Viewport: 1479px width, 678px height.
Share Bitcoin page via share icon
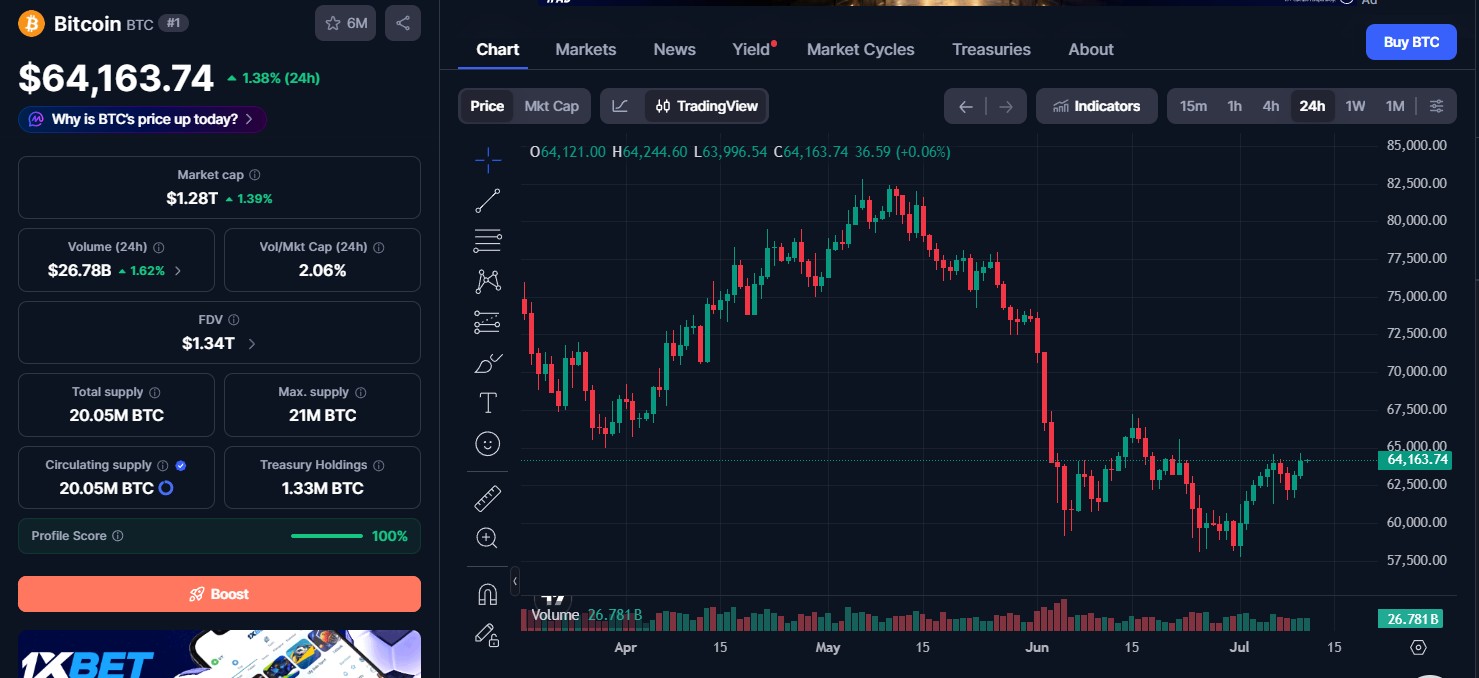click(403, 23)
